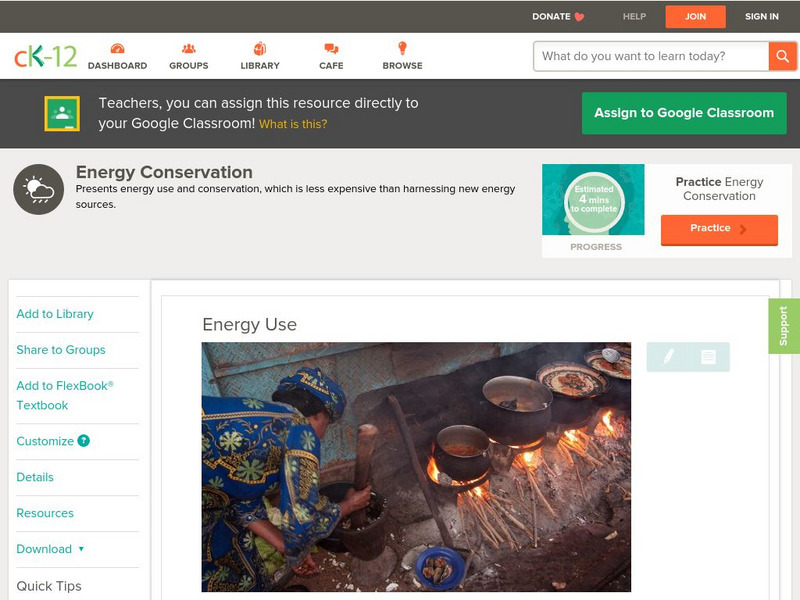Click Assign to Google Classroom button
Viewport: 800px width, 600px height.
point(684,113)
